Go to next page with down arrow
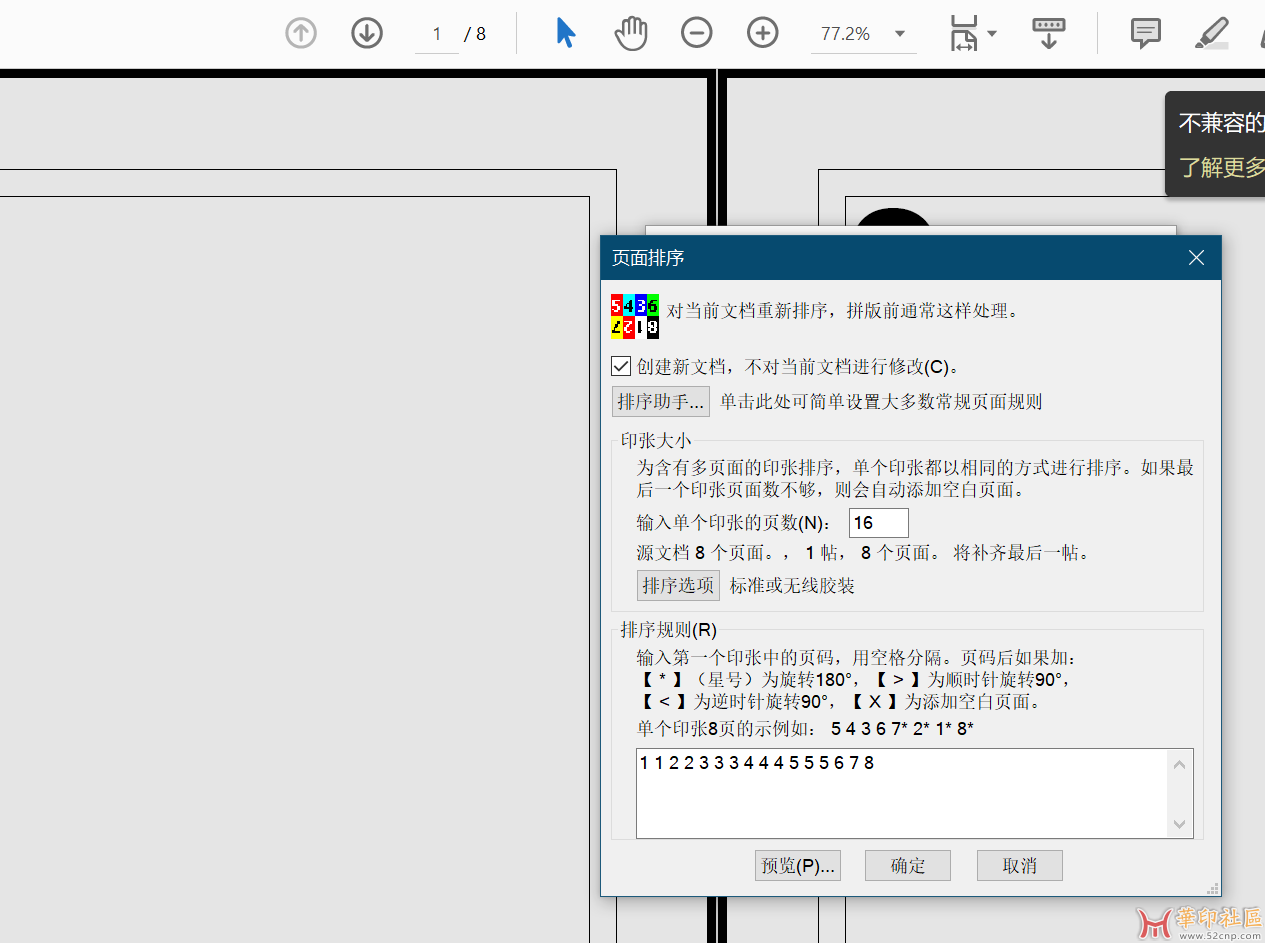Screen dimensions: 1265x943 [x=367, y=33]
